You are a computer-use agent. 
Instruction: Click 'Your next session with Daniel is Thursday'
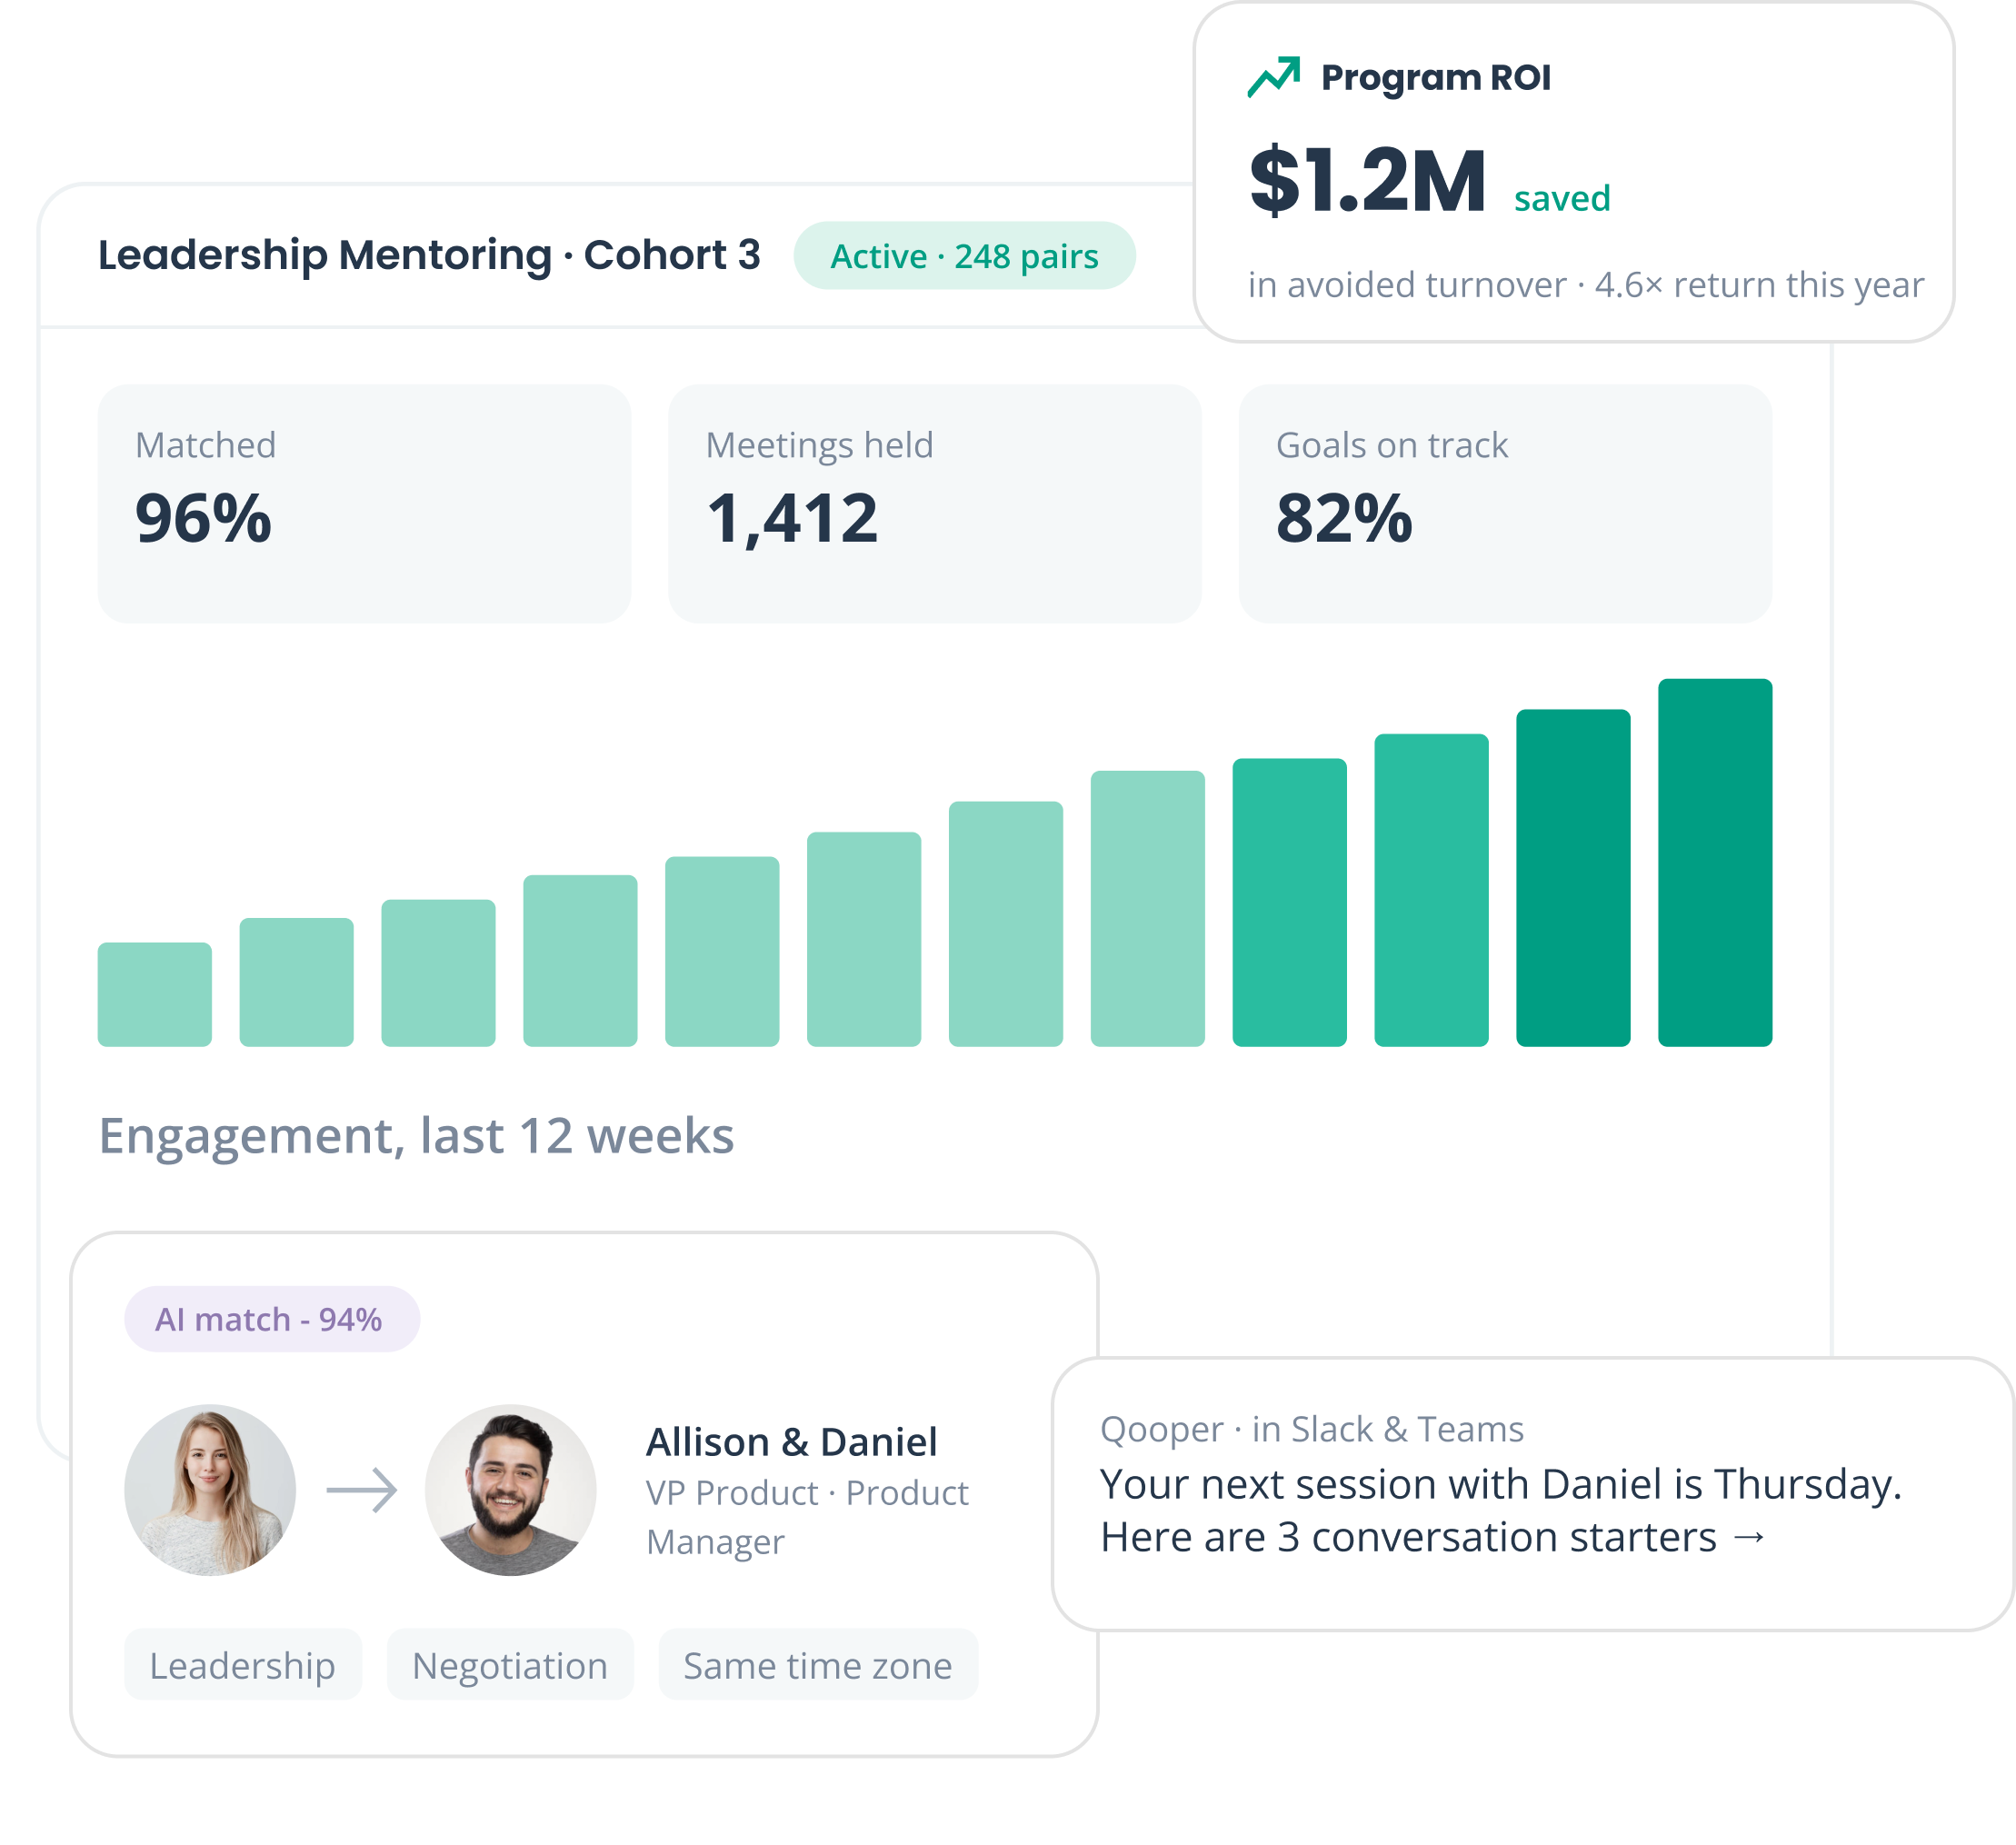click(1500, 1484)
